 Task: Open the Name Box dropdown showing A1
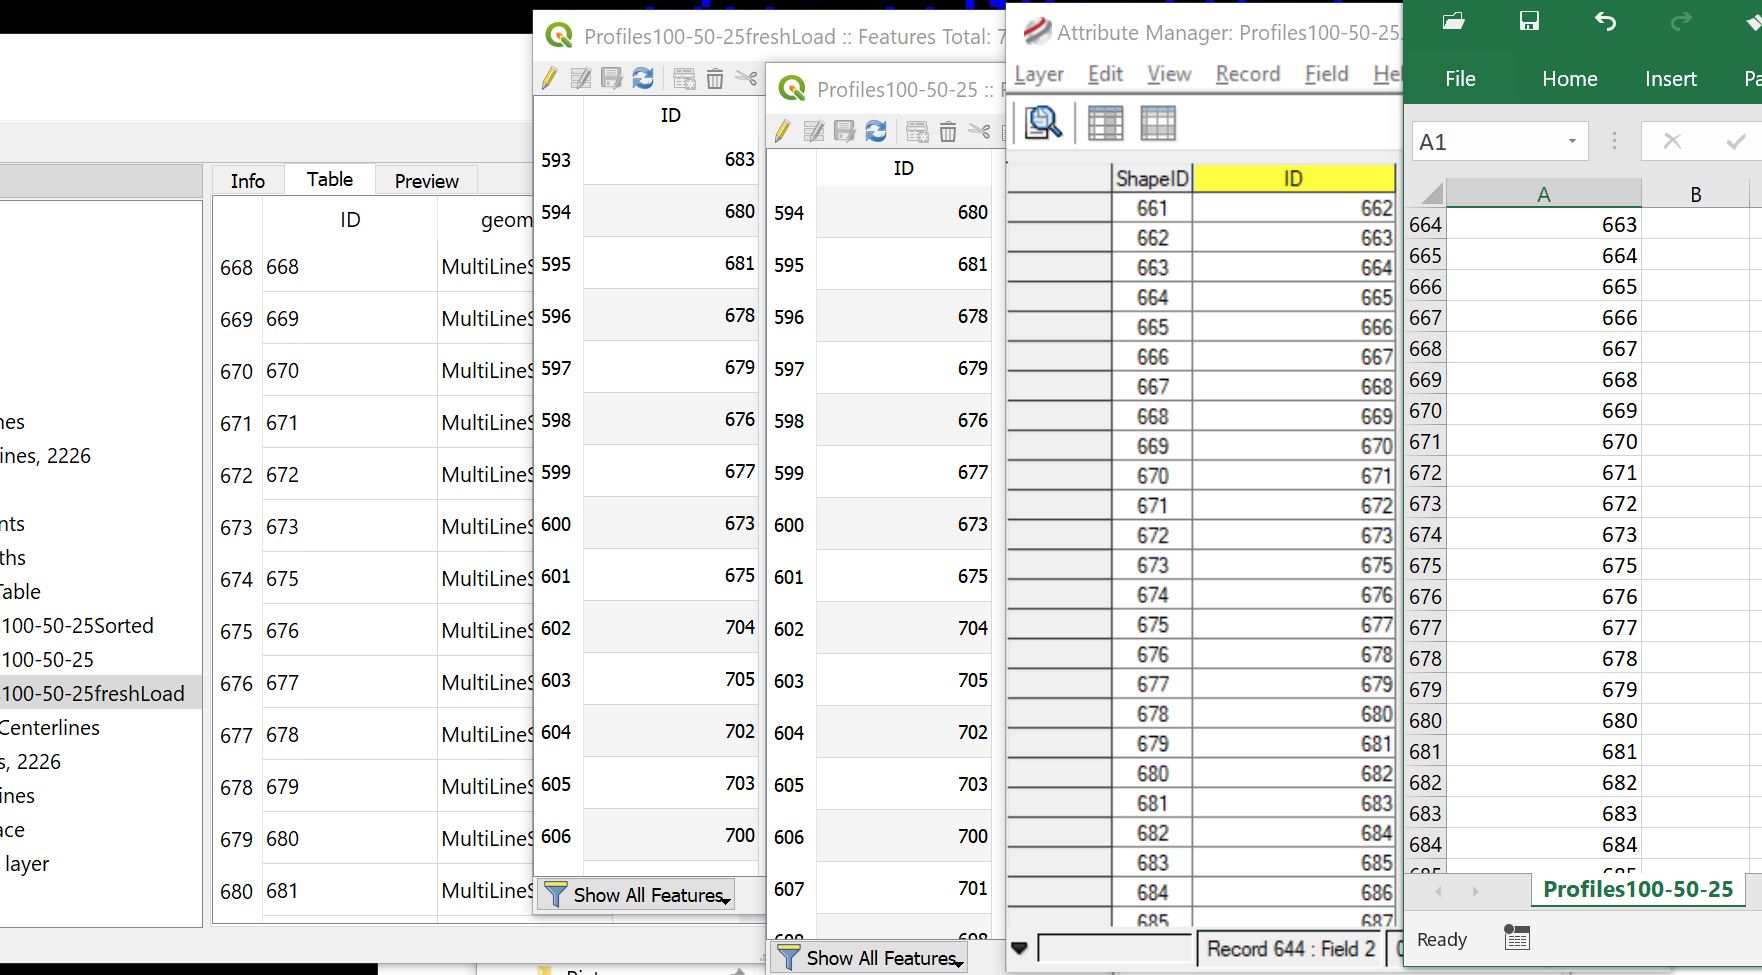click(1571, 141)
